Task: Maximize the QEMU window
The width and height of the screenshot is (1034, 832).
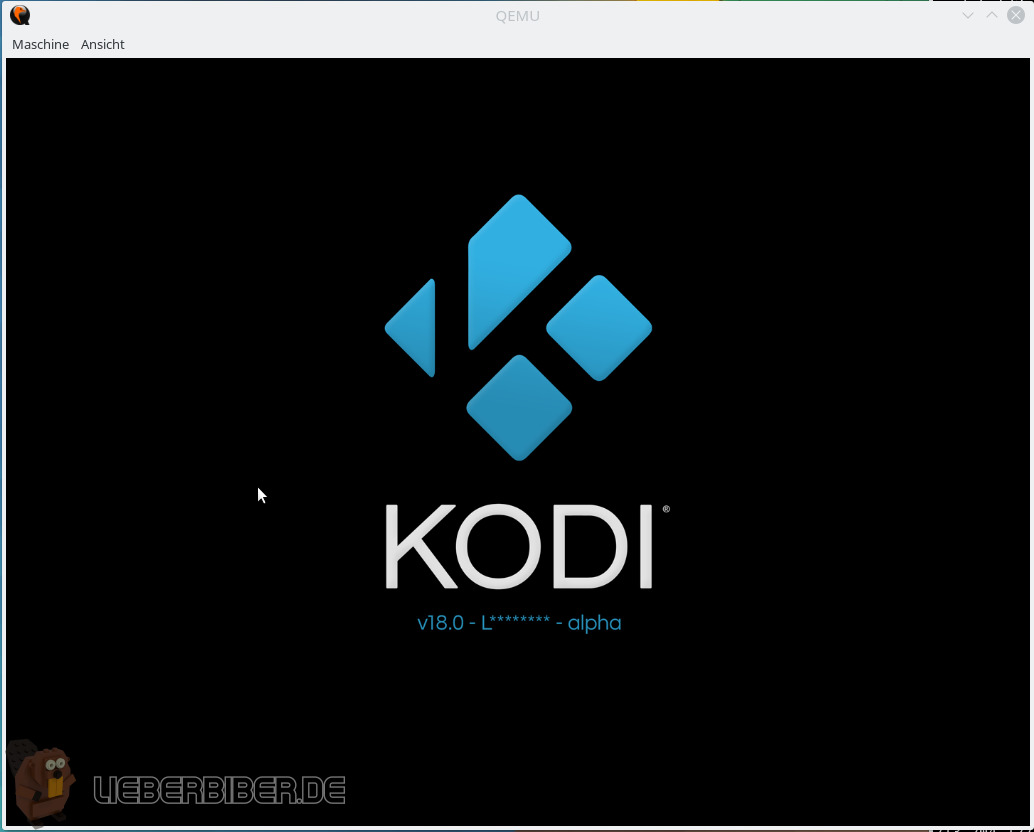Action: (991, 15)
